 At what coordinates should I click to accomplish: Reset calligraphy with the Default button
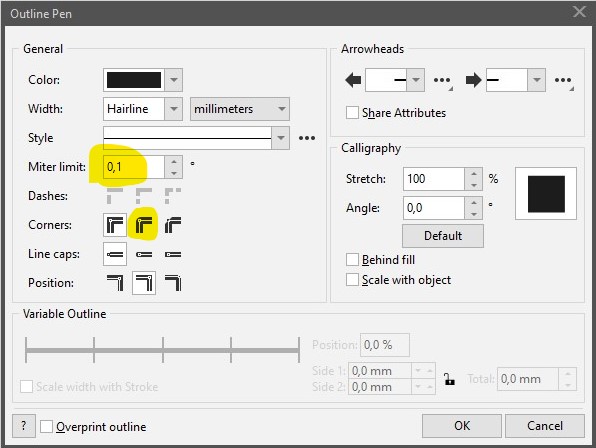tap(443, 236)
